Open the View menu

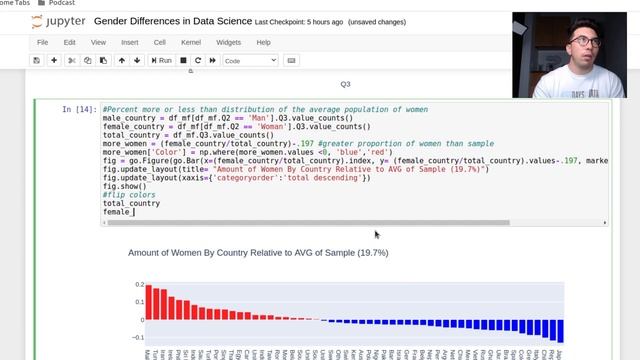pyautogui.click(x=98, y=42)
